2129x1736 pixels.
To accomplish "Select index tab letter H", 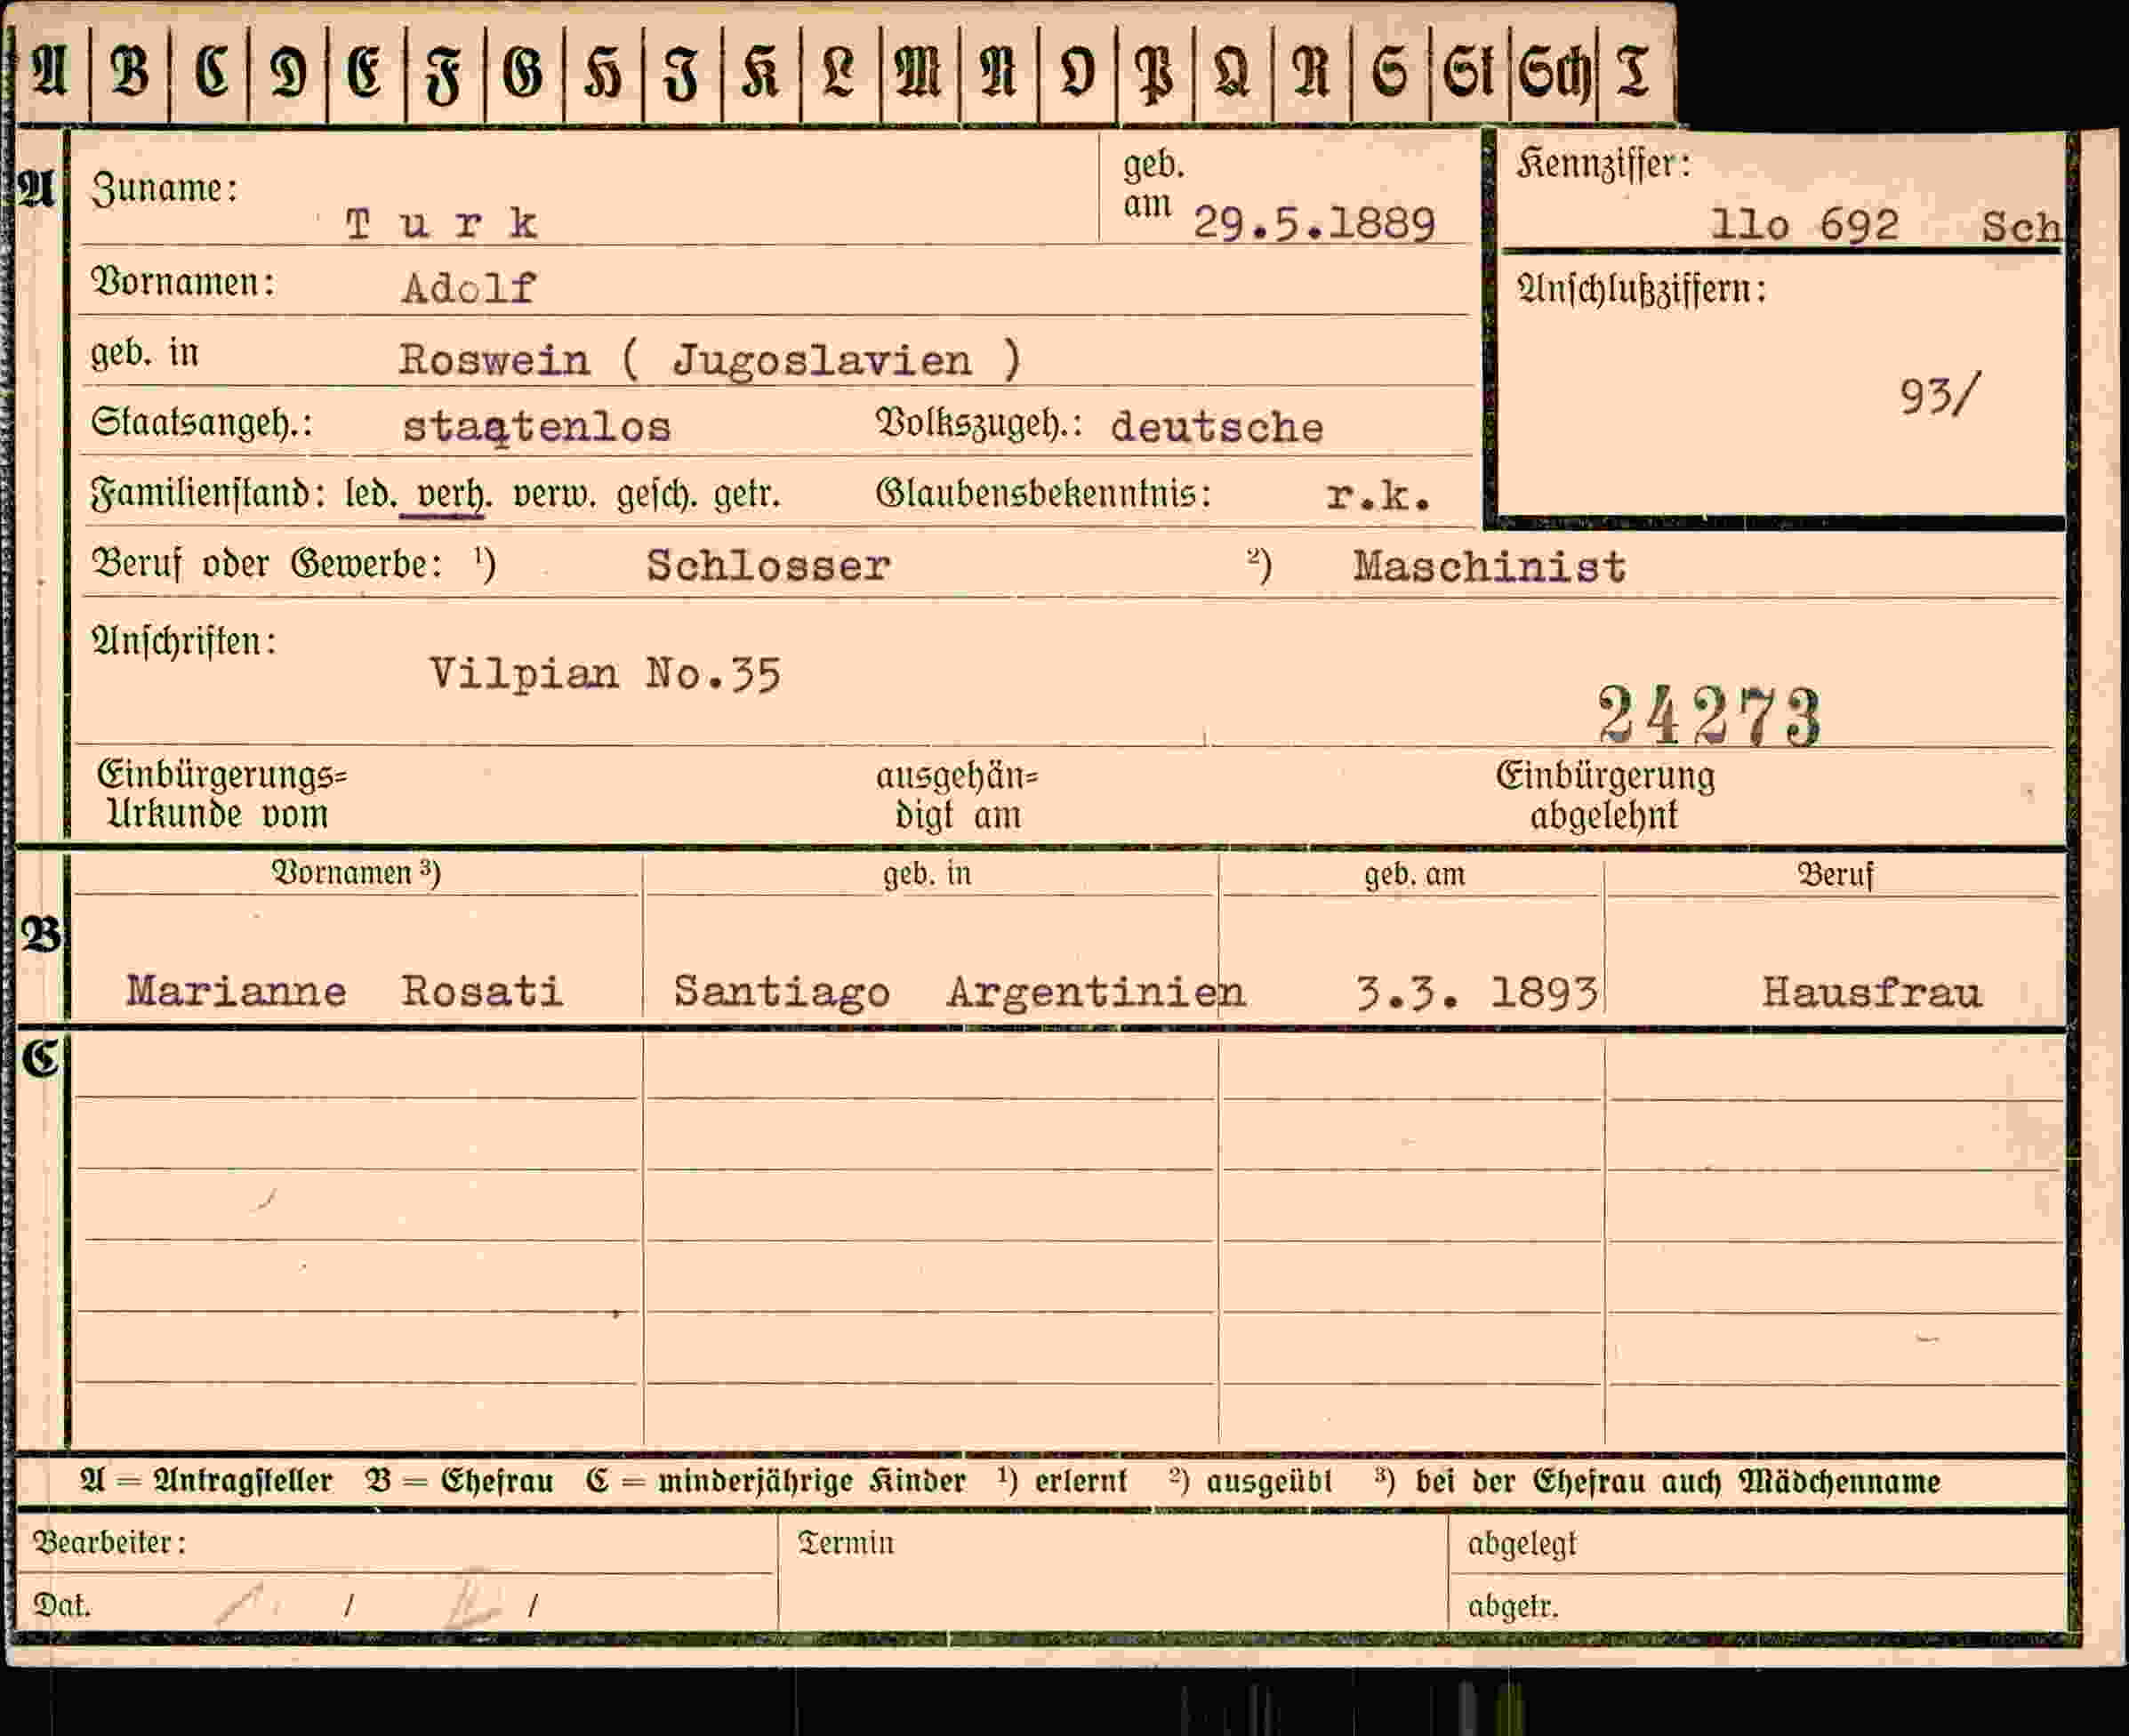I will click(602, 72).
